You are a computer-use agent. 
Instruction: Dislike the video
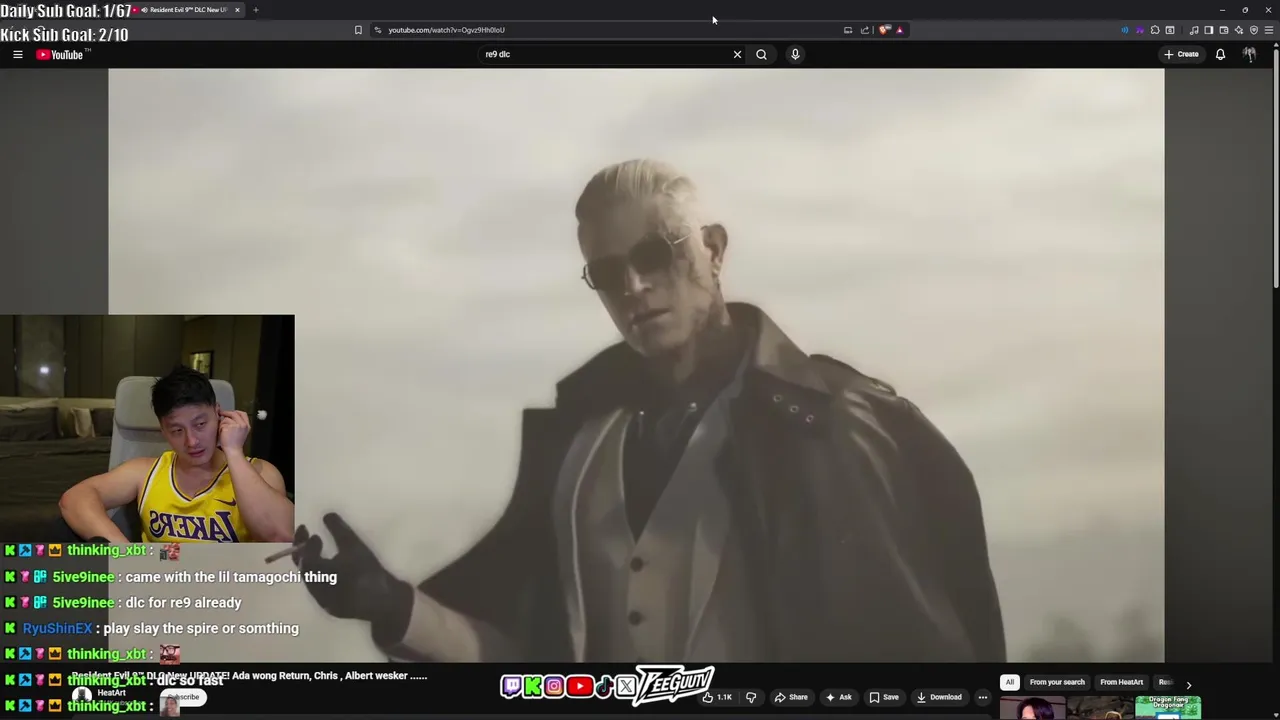(x=751, y=697)
